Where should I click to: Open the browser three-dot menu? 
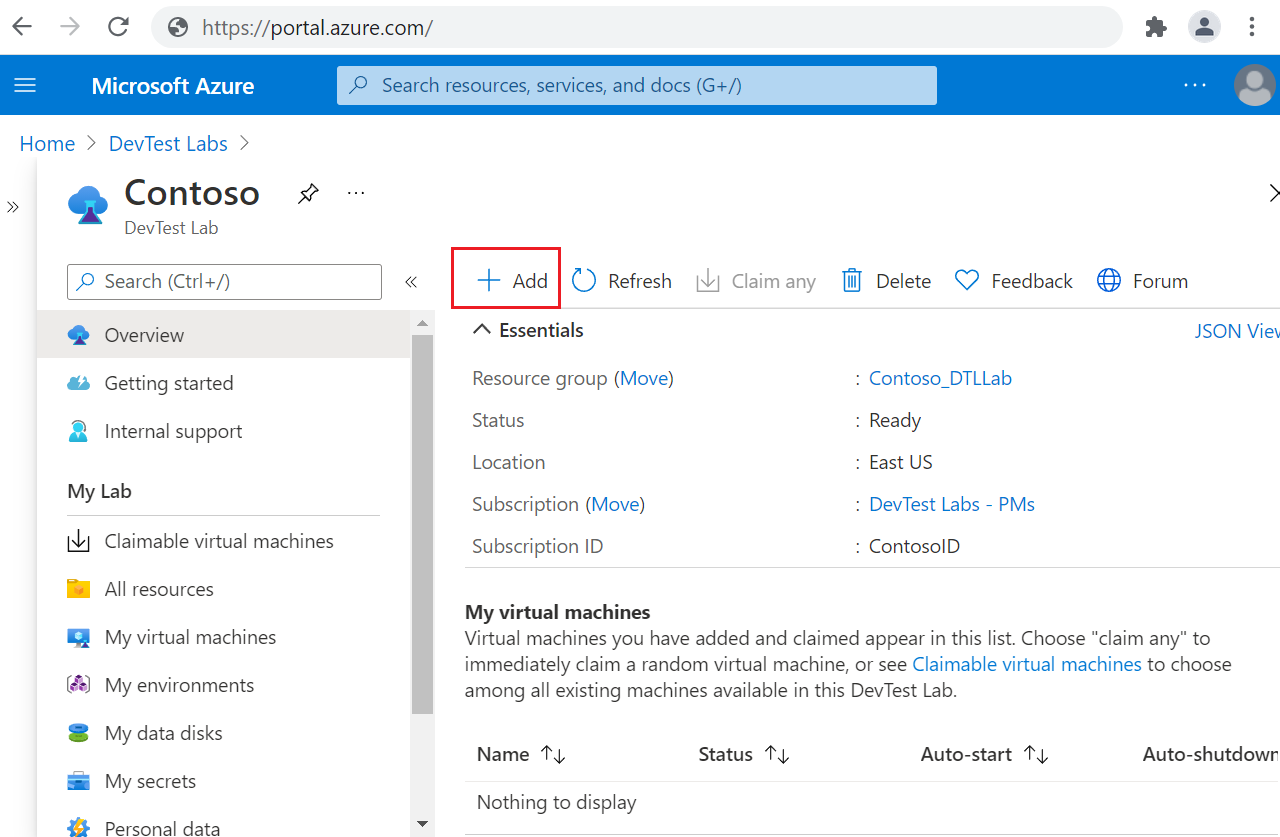point(1252,27)
